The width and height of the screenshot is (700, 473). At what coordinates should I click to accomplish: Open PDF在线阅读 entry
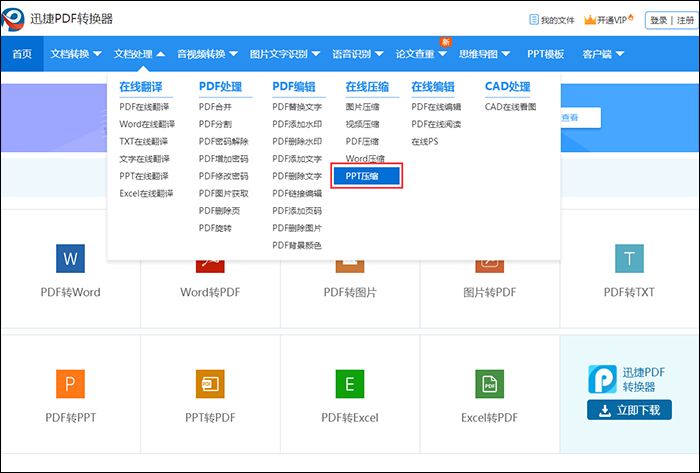(x=436, y=124)
